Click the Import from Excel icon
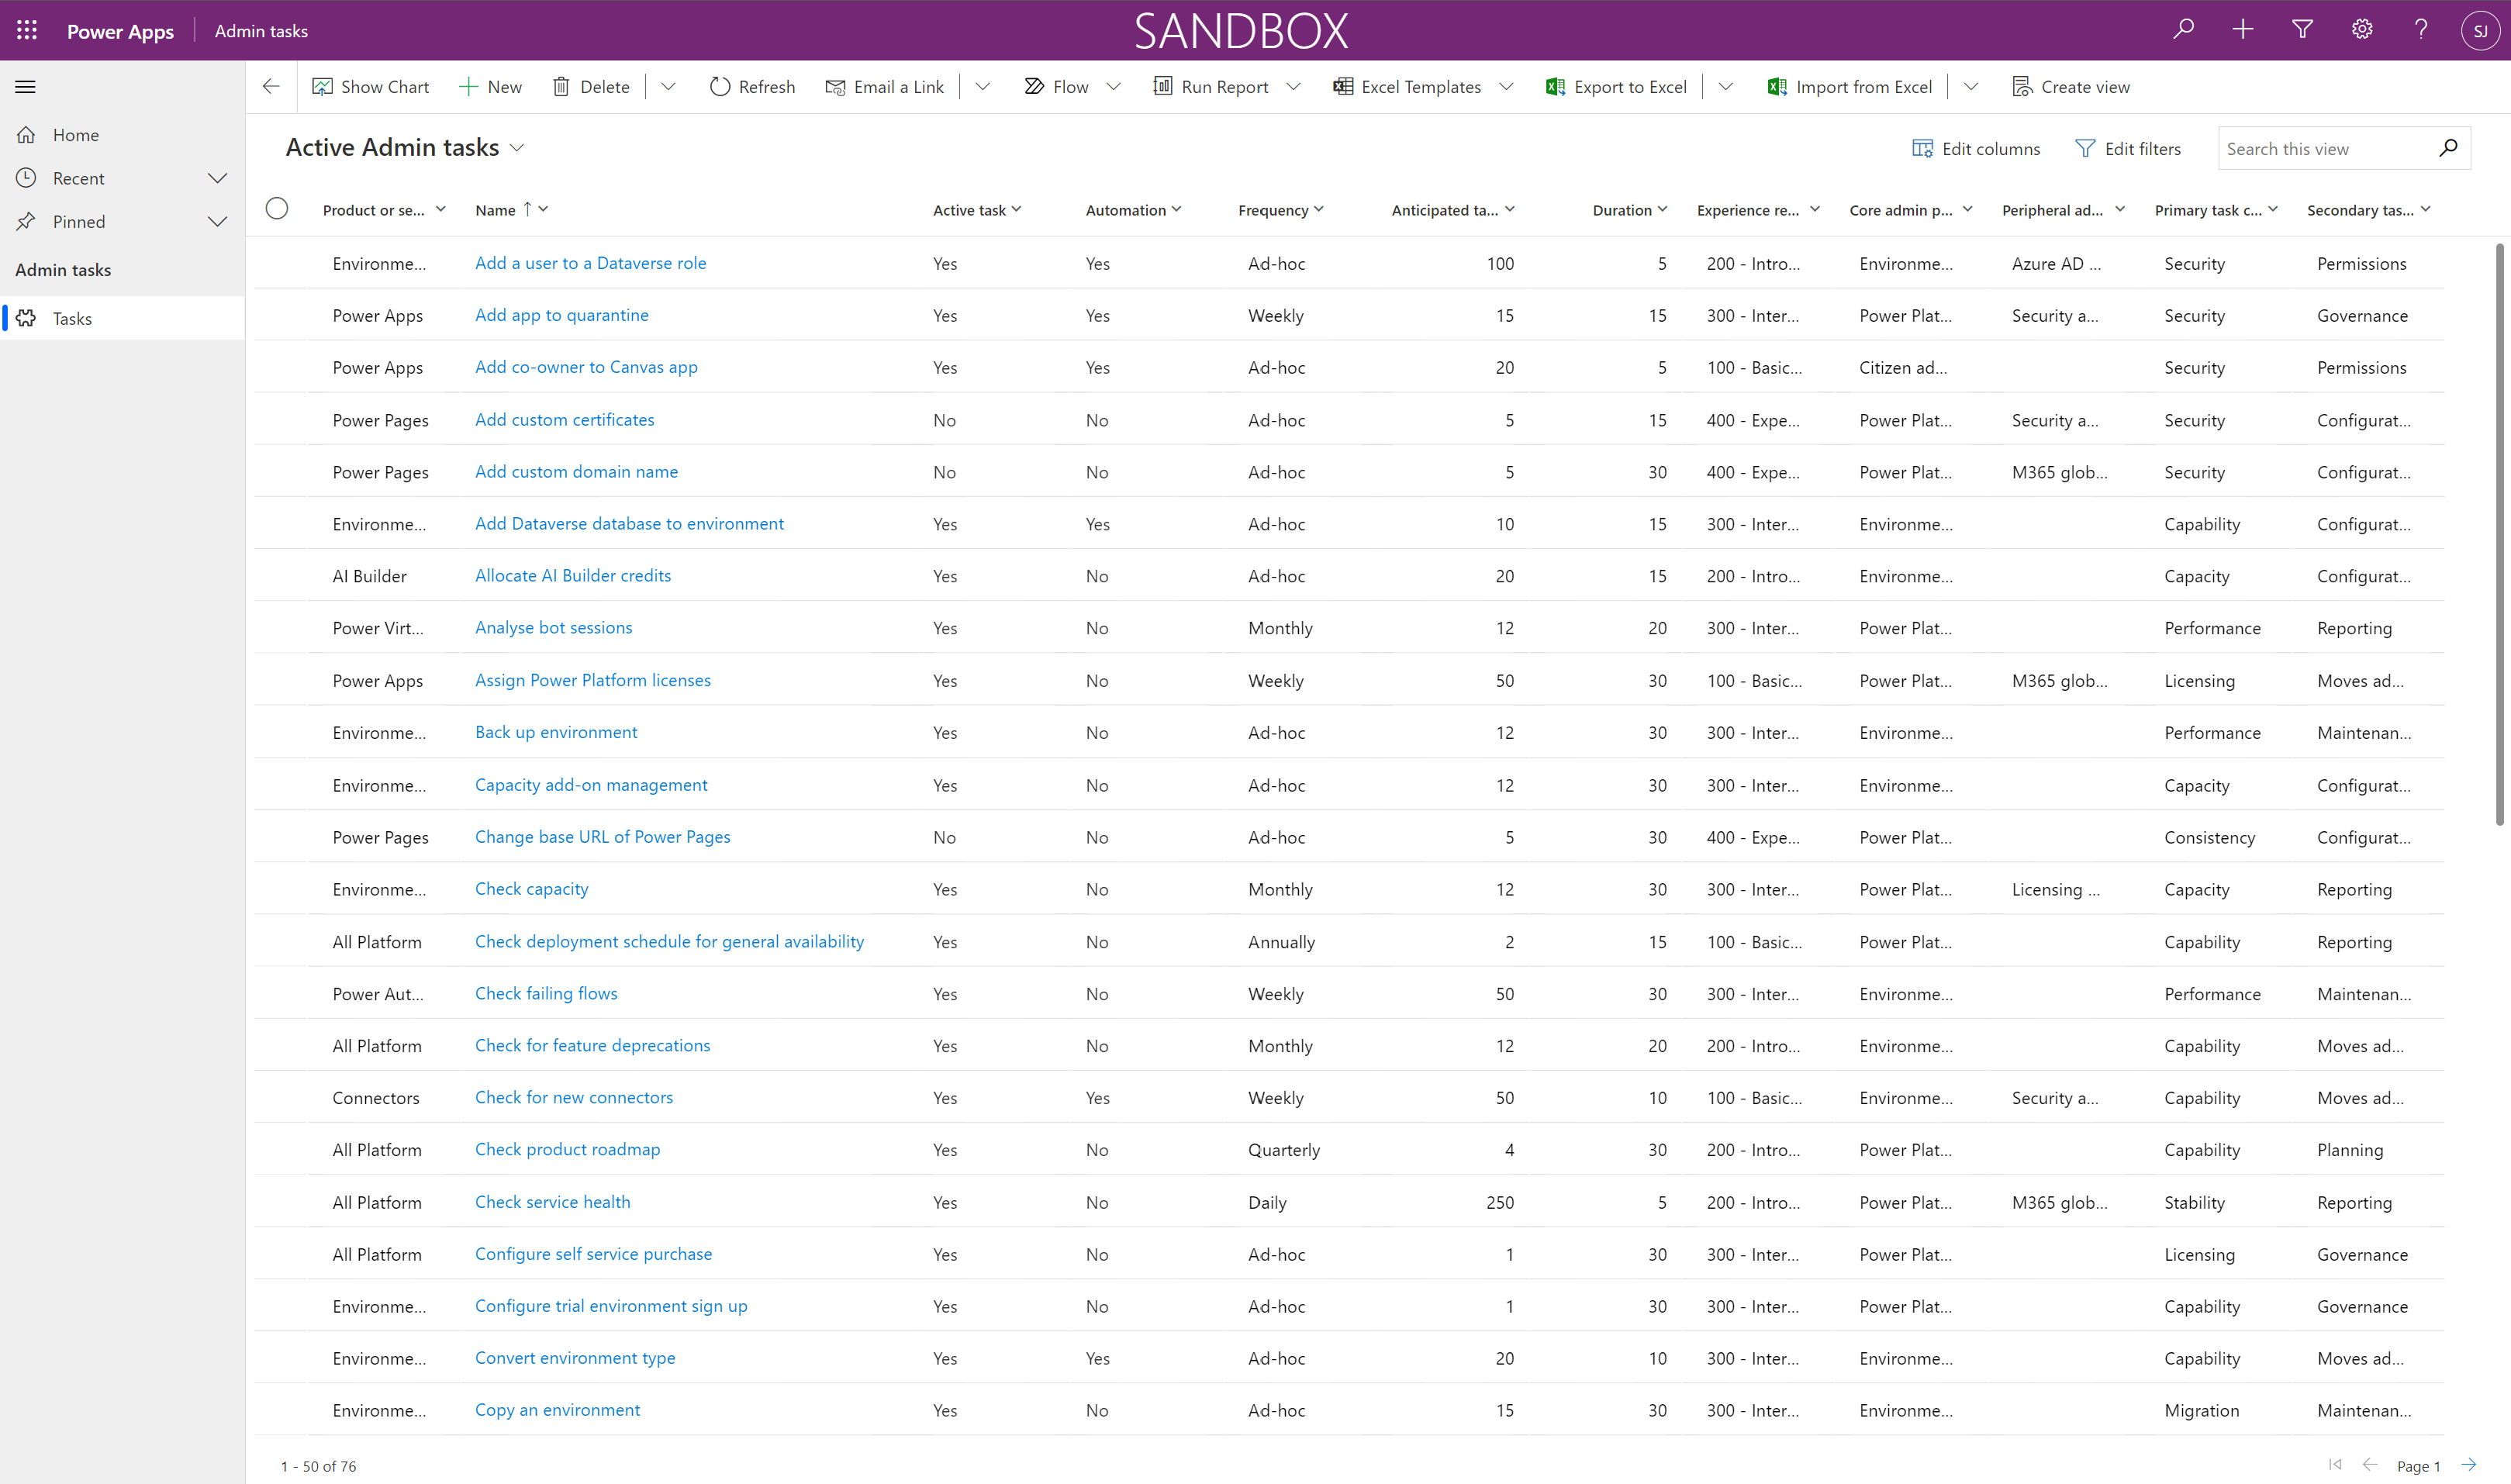 pos(1776,85)
